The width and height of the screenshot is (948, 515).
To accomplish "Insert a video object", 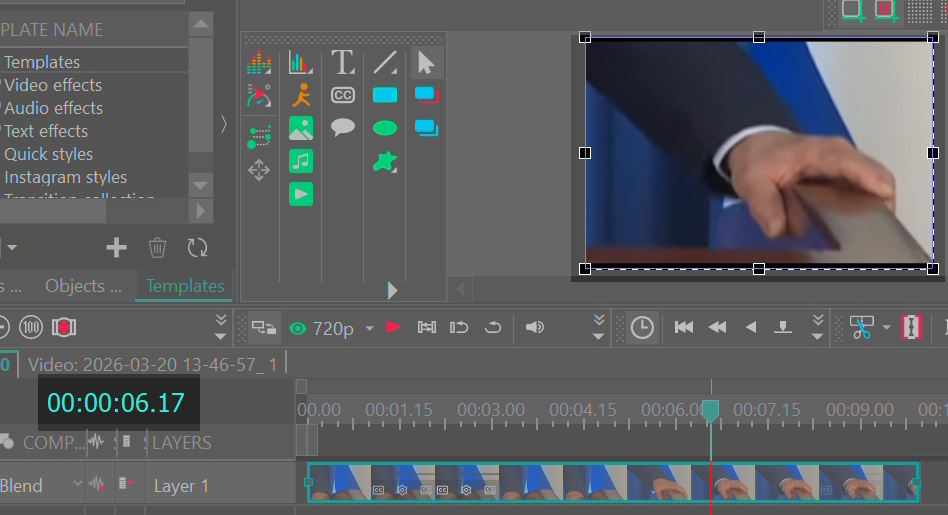I will 300,195.
